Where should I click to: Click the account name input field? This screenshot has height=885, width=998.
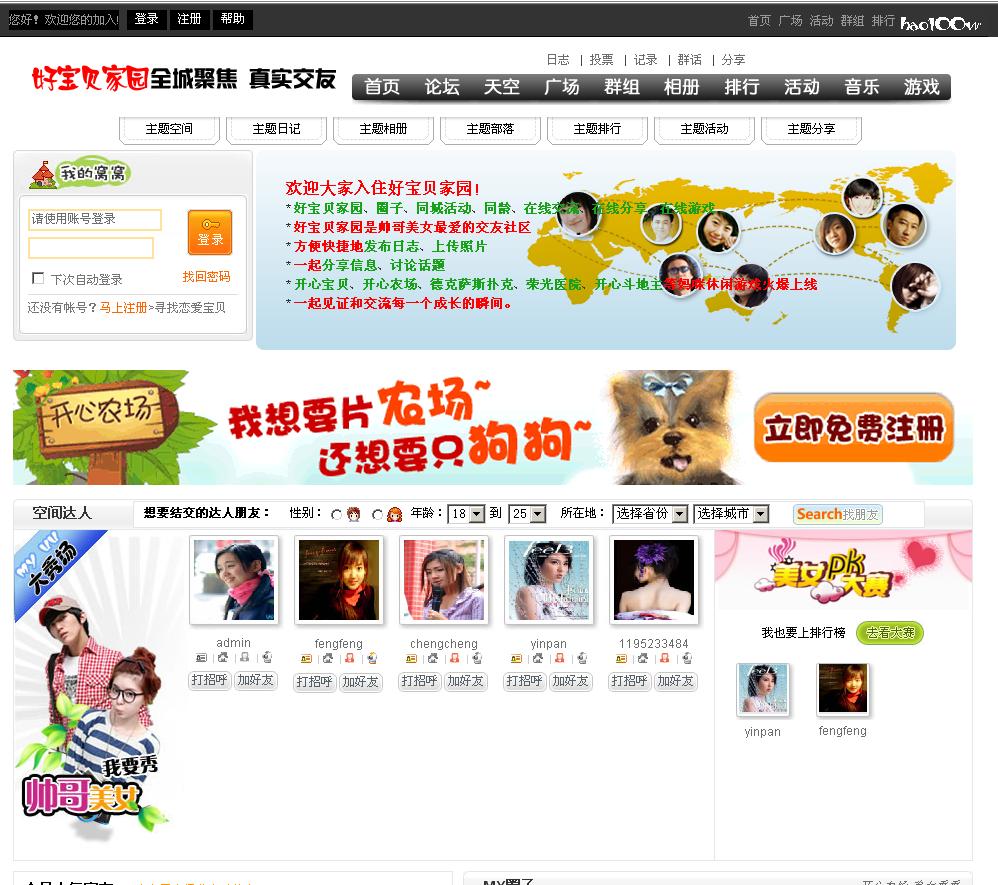pos(95,220)
